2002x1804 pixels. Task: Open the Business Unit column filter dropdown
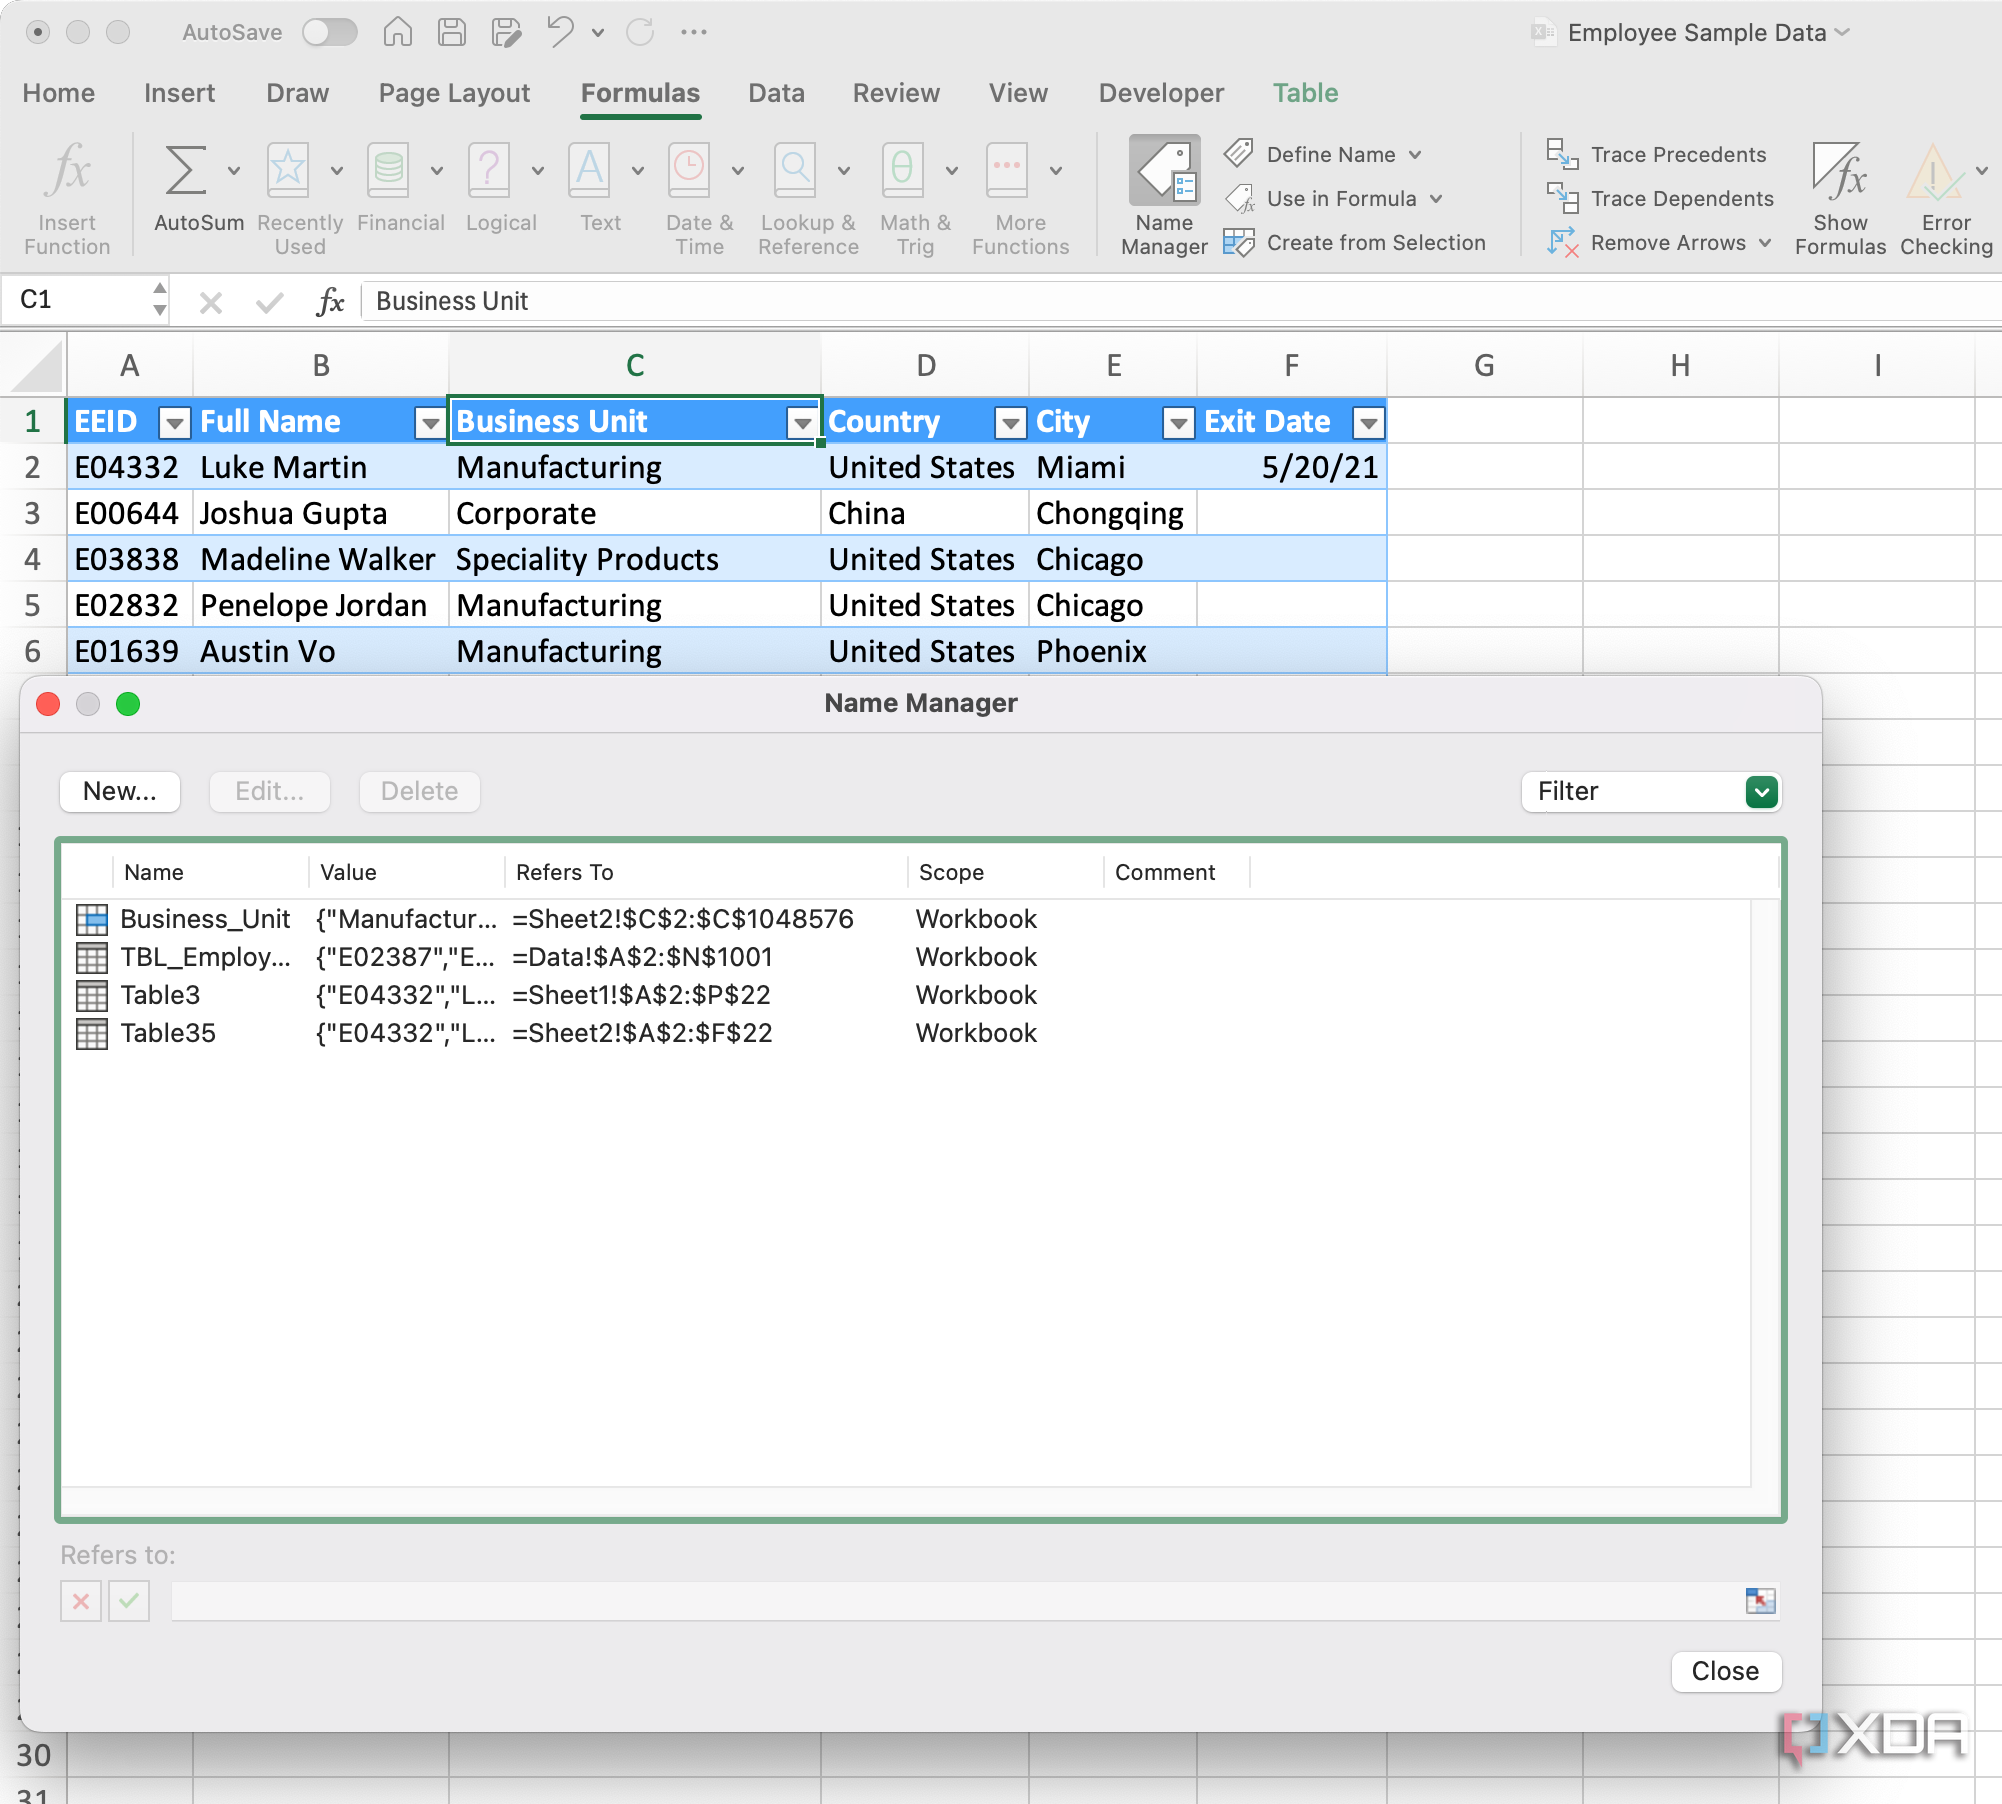[x=802, y=423]
